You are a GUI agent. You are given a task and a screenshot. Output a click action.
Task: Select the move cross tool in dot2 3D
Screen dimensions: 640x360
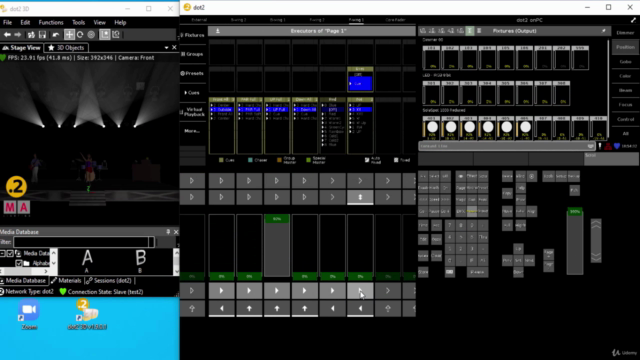tap(69, 35)
